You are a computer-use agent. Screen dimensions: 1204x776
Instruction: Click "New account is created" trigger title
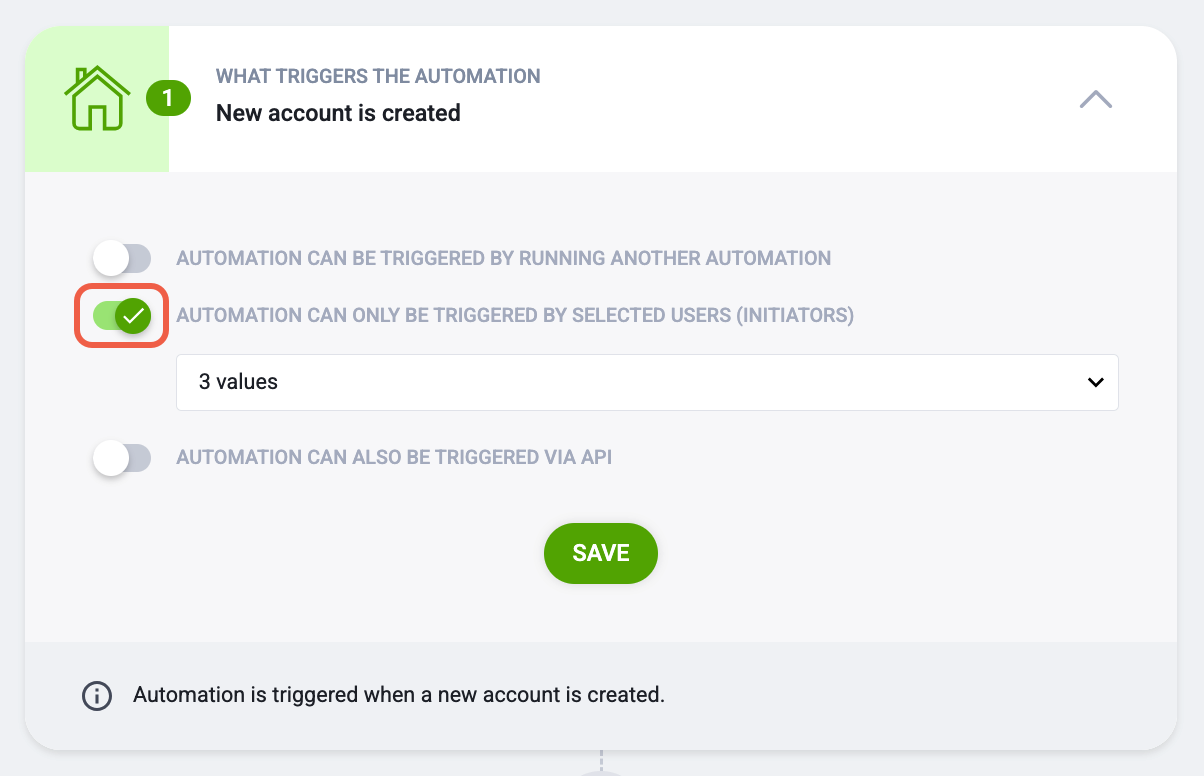pyautogui.click(x=338, y=113)
